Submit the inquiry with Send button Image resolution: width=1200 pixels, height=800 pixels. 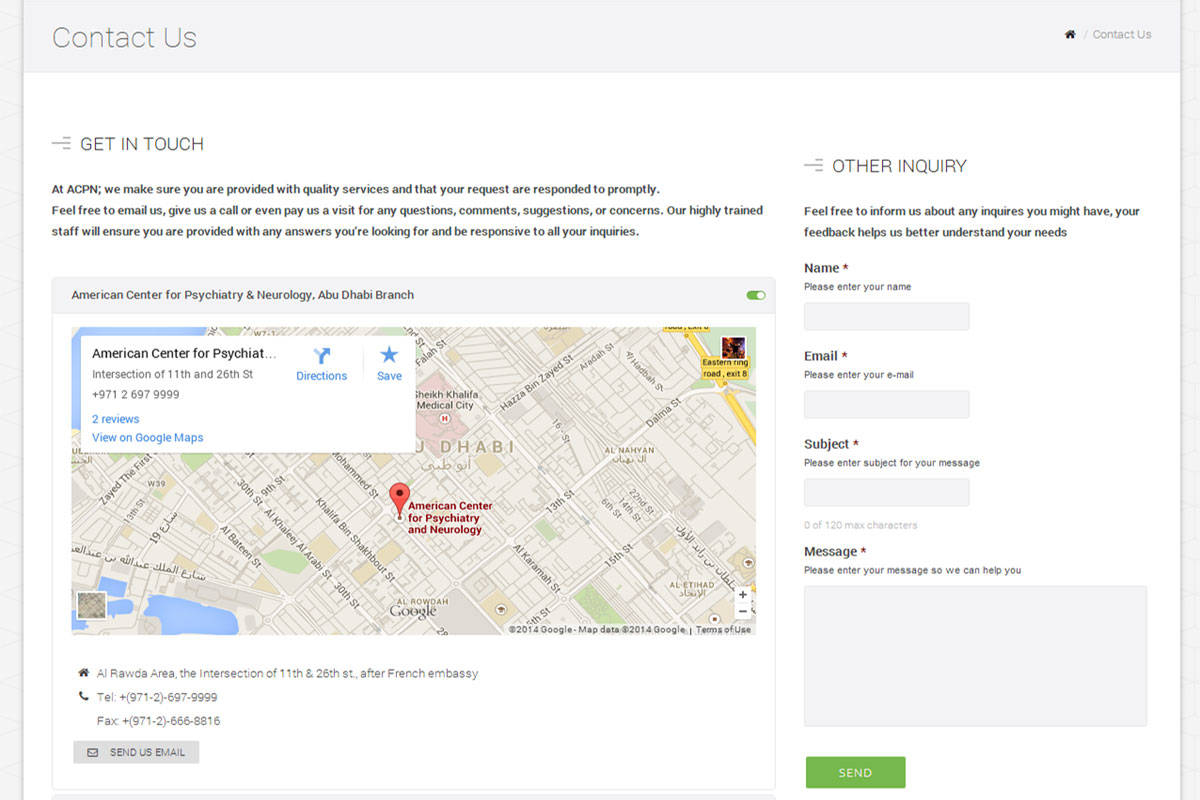click(x=855, y=773)
